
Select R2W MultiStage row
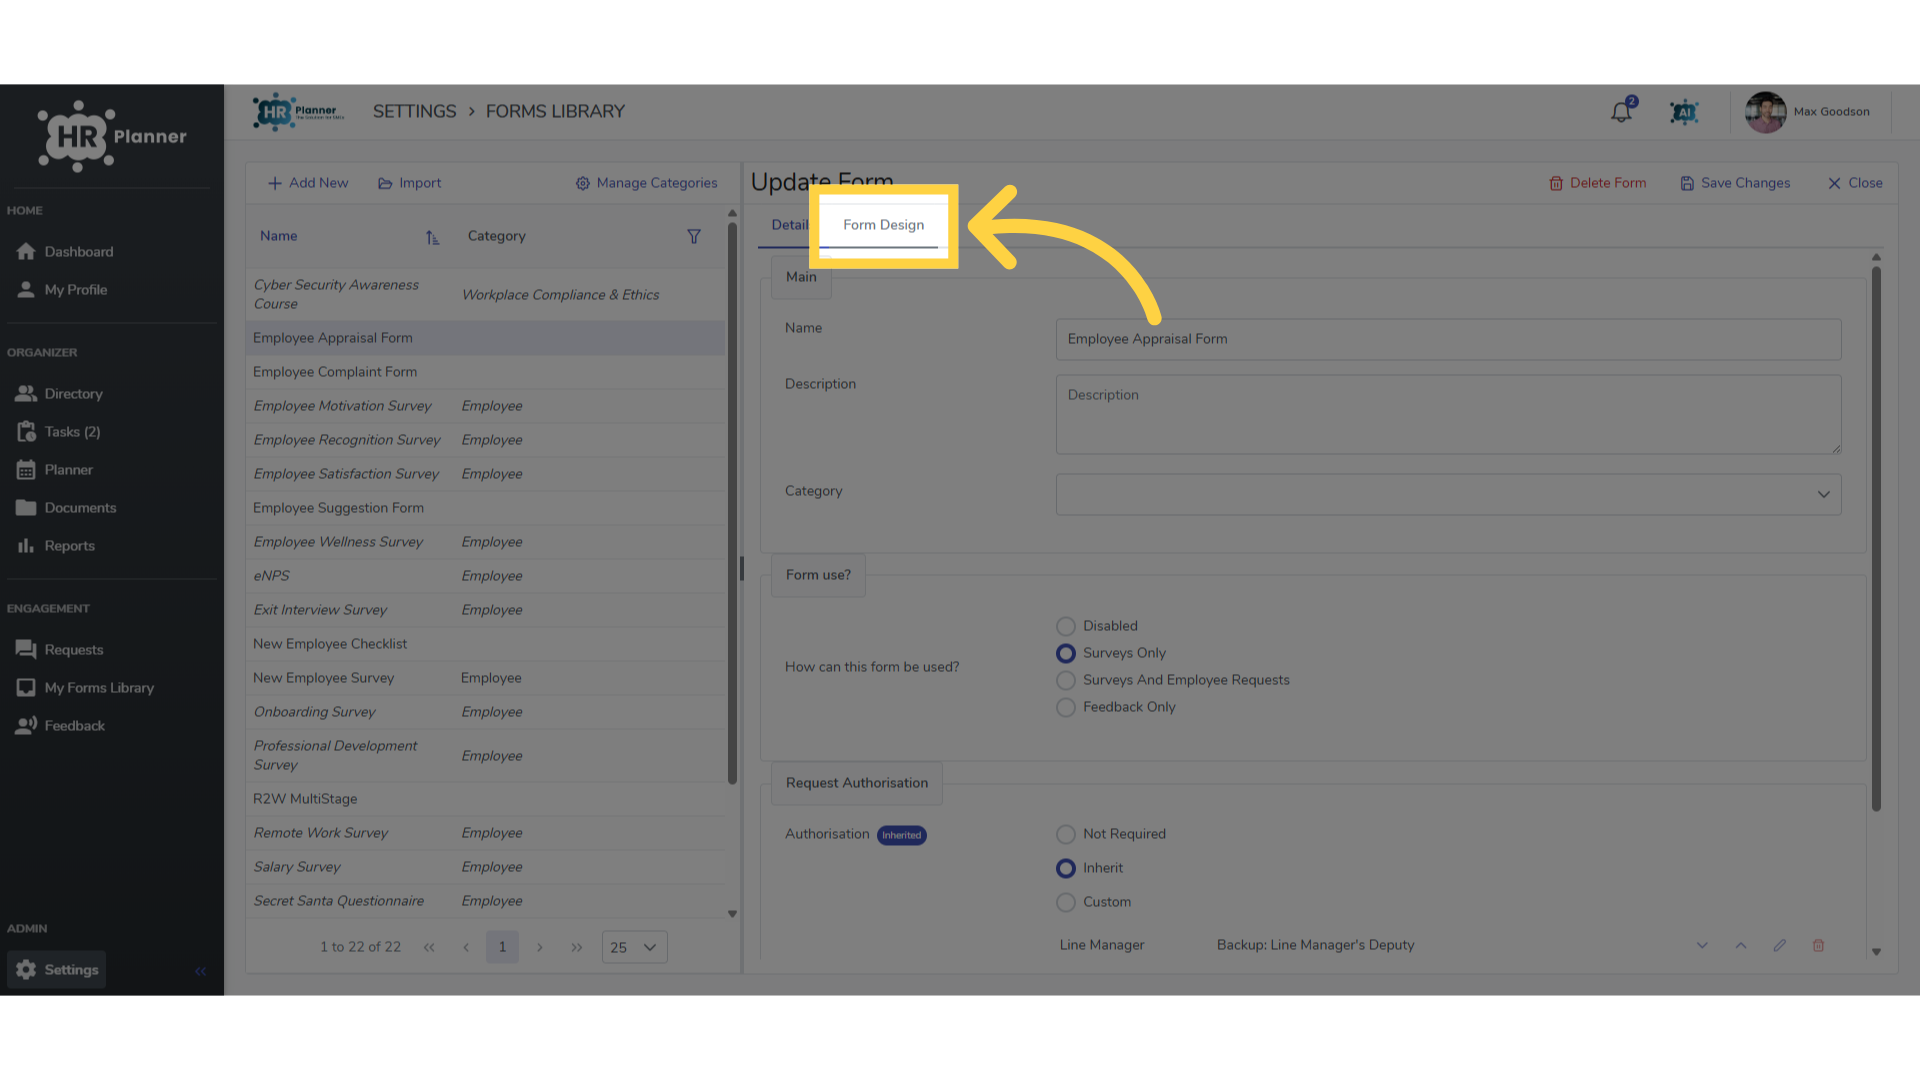click(485, 799)
